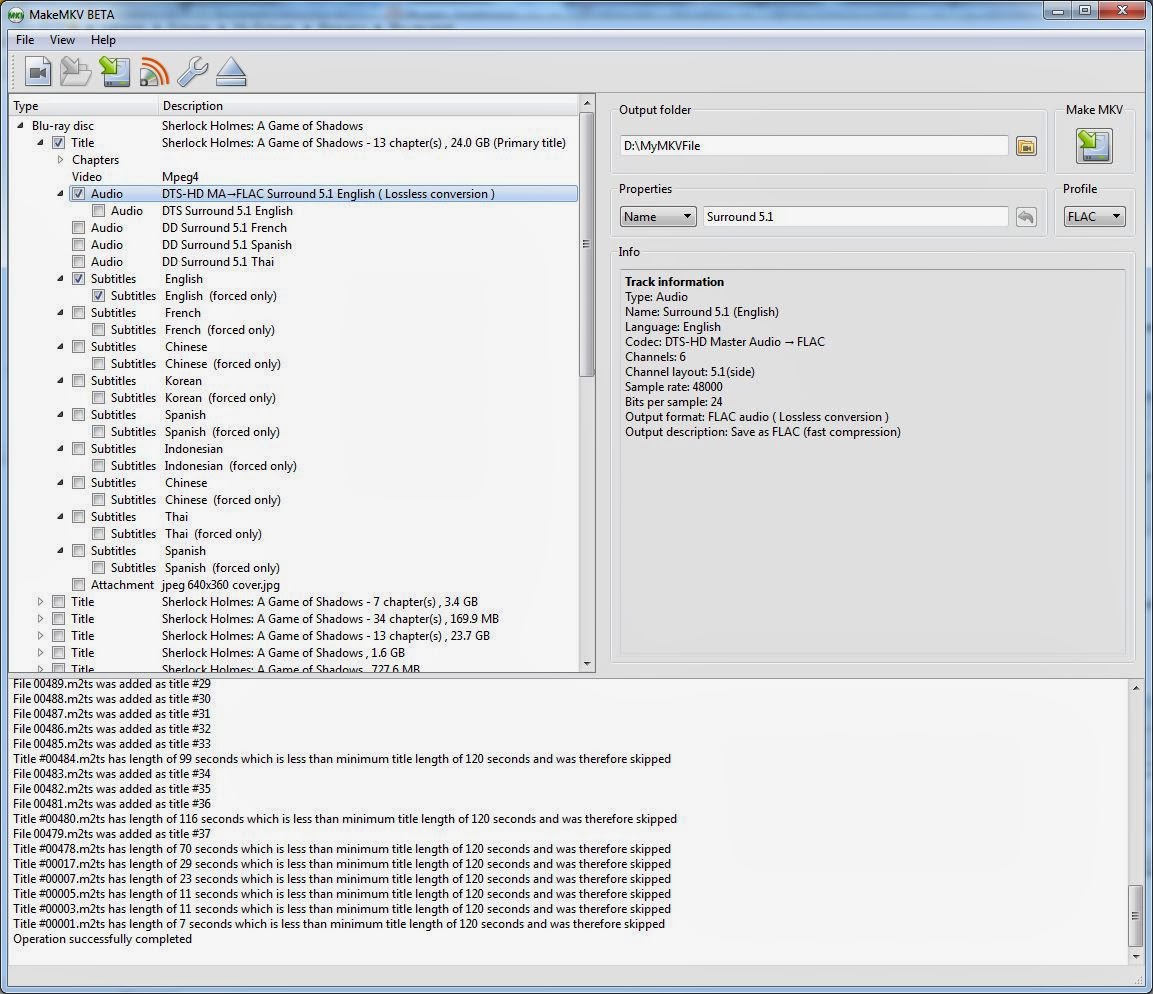
Task: Click the log scrollbar up arrow
Action: (1135, 688)
